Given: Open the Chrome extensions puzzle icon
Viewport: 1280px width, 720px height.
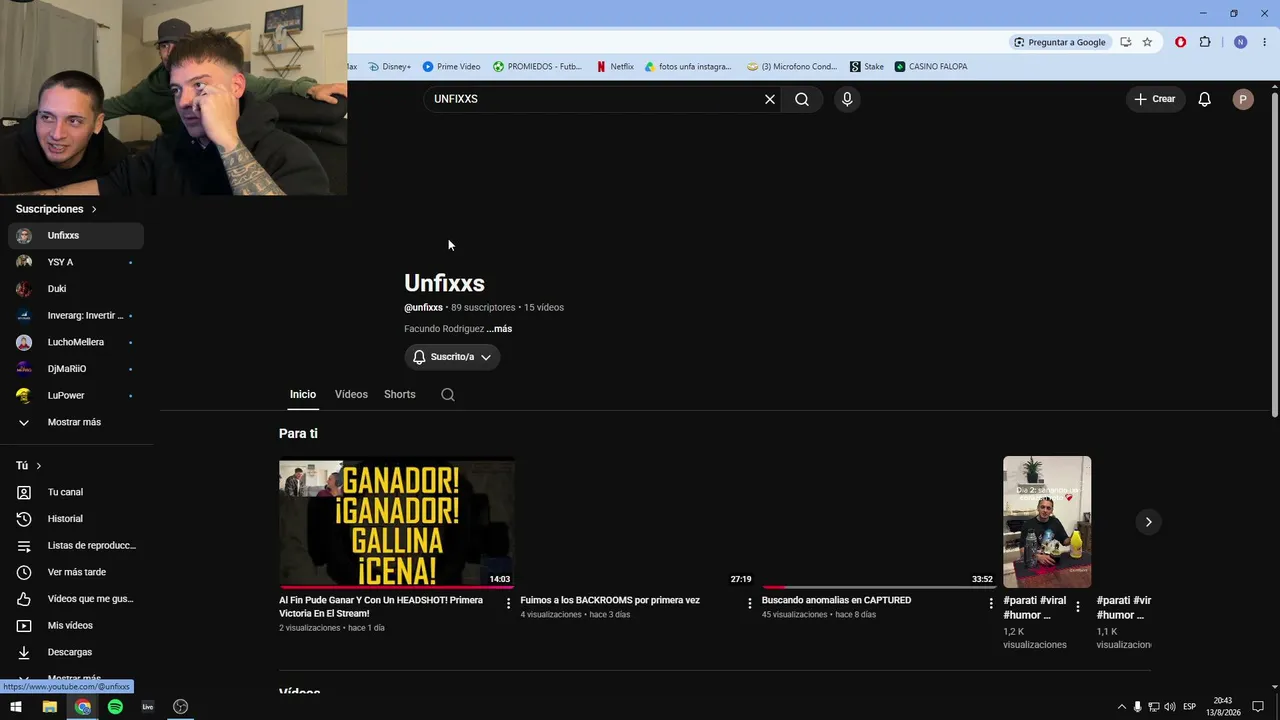Looking at the screenshot, I should tap(1205, 42).
